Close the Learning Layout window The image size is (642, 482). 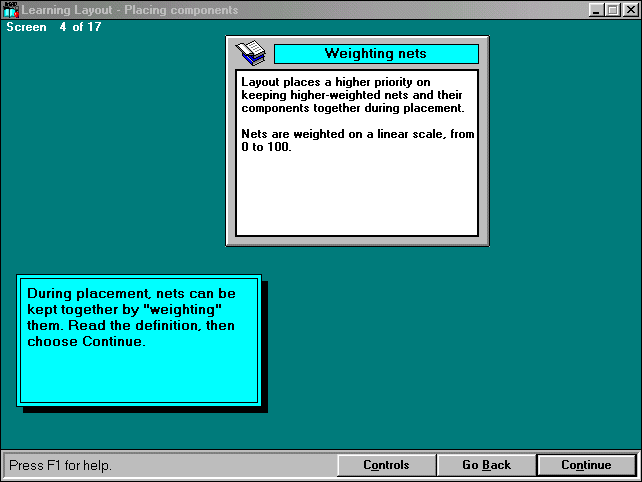pyautogui.click(x=629, y=10)
